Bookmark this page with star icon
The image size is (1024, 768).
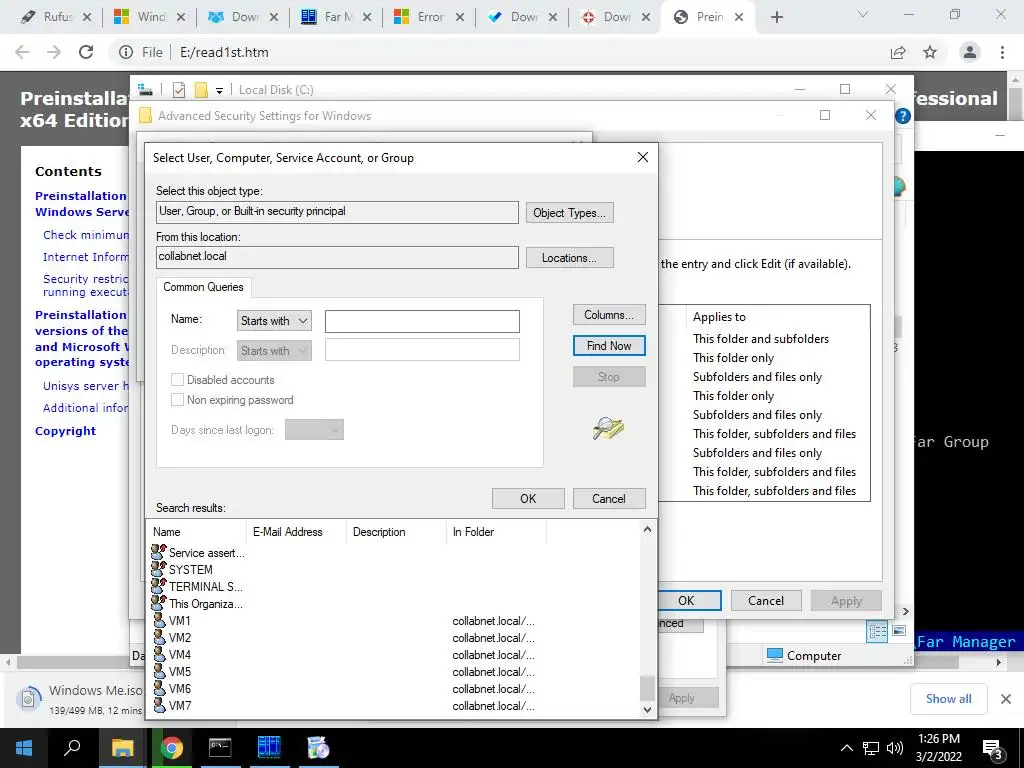pos(930,52)
